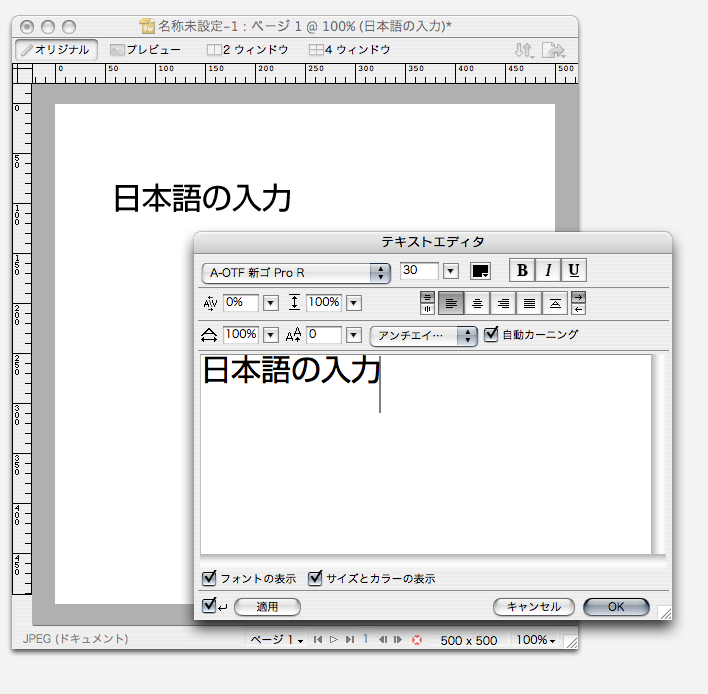Open the アンチエイリアス anti-alias dropdown
This screenshot has height=694, width=708.
coord(424,336)
